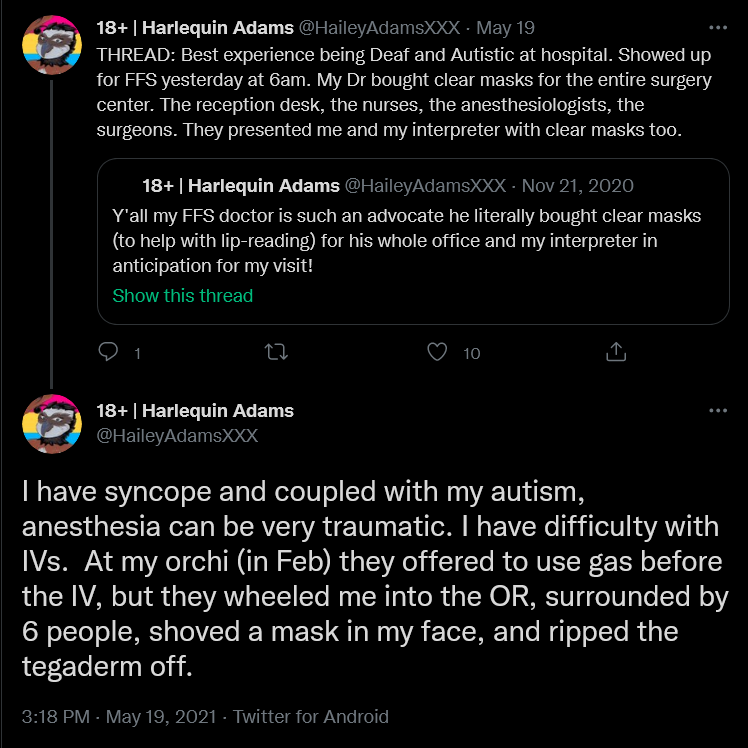Retweet the first tweet in thread

point(276,352)
